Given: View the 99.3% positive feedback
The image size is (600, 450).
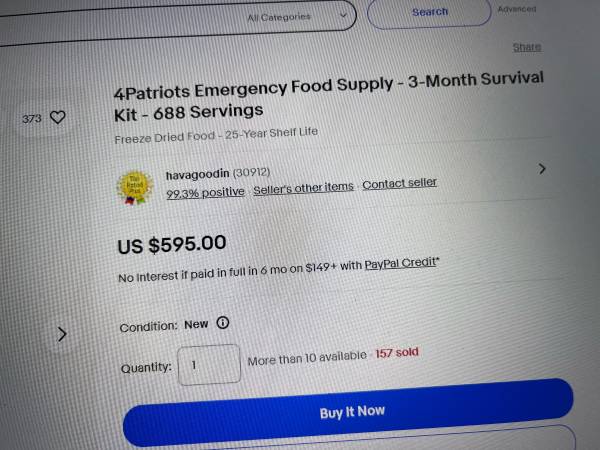Looking at the screenshot, I should (x=205, y=192).
